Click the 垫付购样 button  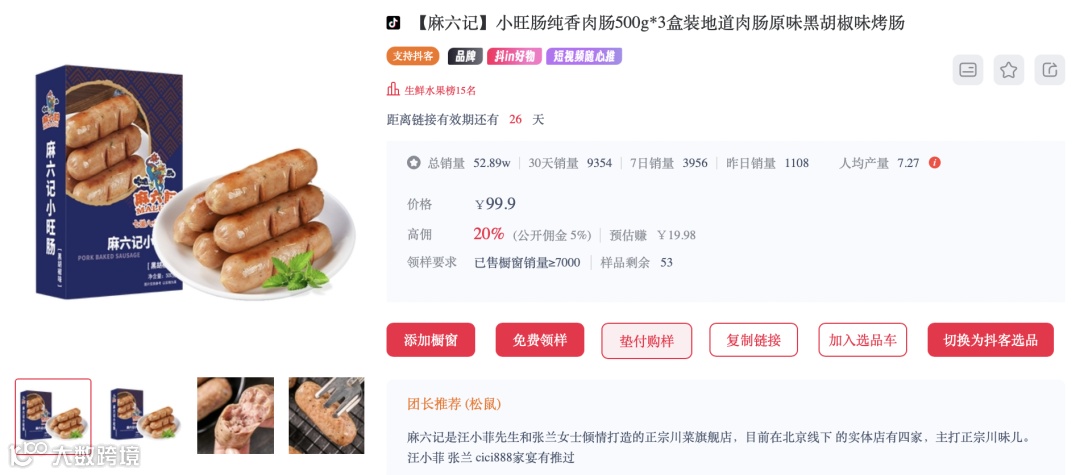point(647,341)
